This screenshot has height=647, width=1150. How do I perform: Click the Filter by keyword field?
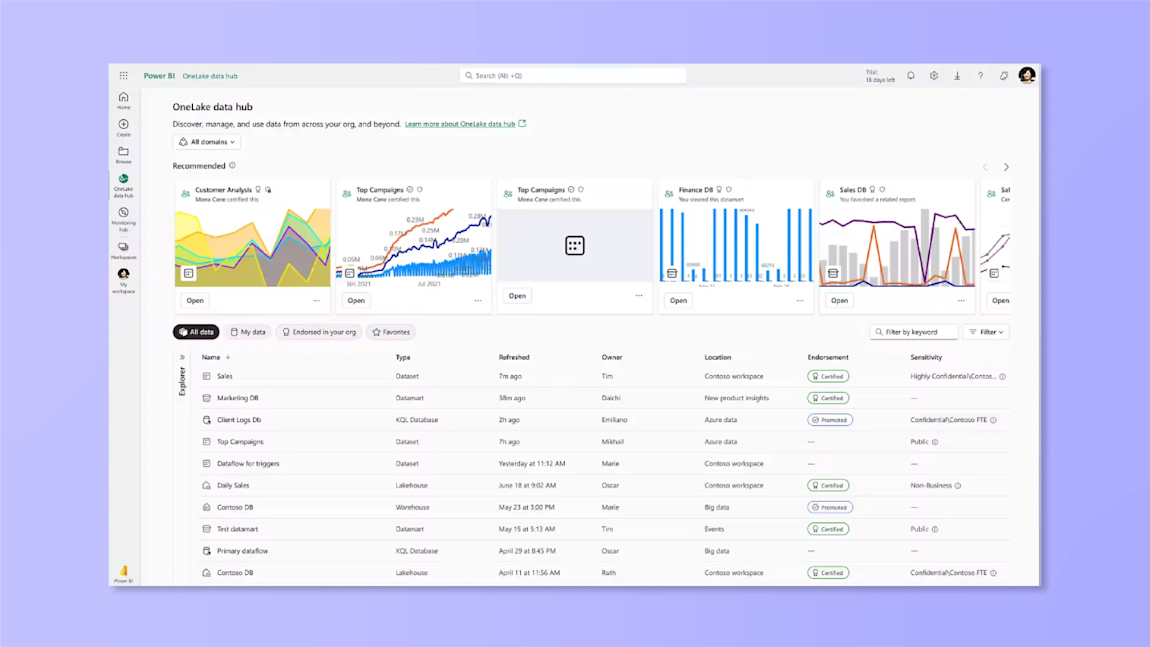[x=914, y=332]
